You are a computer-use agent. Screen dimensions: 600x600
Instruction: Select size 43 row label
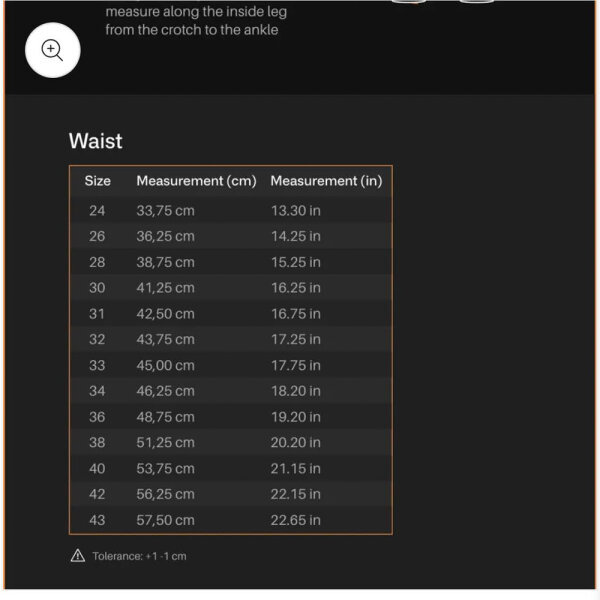tap(97, 520)
